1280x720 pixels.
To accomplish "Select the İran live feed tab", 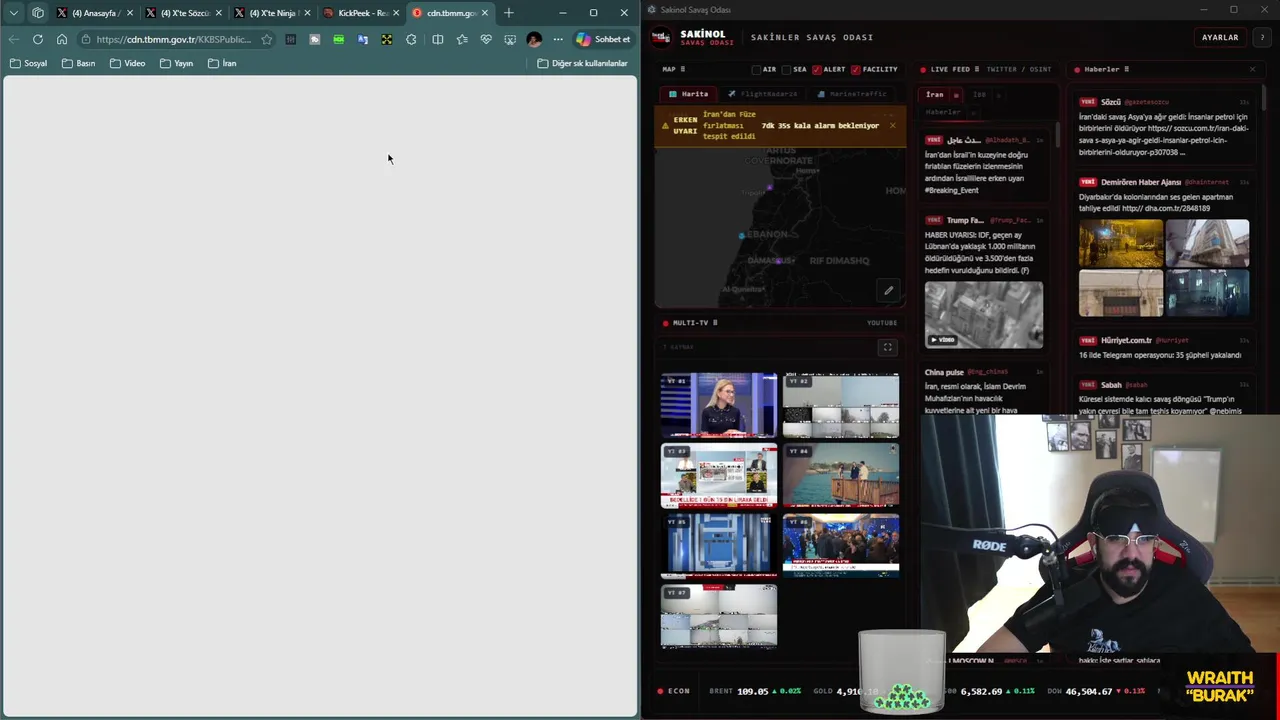I will (934, 95).
